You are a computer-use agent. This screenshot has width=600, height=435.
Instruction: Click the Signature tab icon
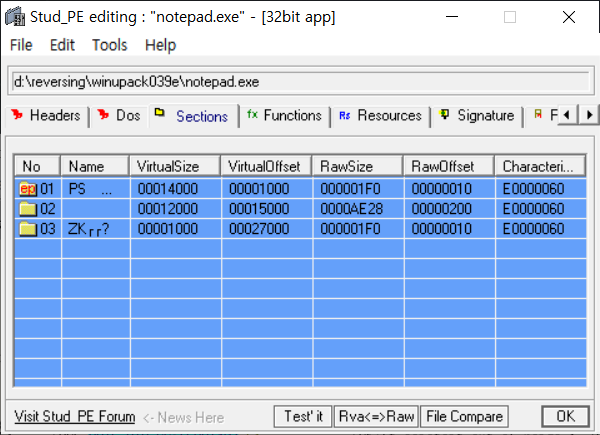click(x=444, y=114)
